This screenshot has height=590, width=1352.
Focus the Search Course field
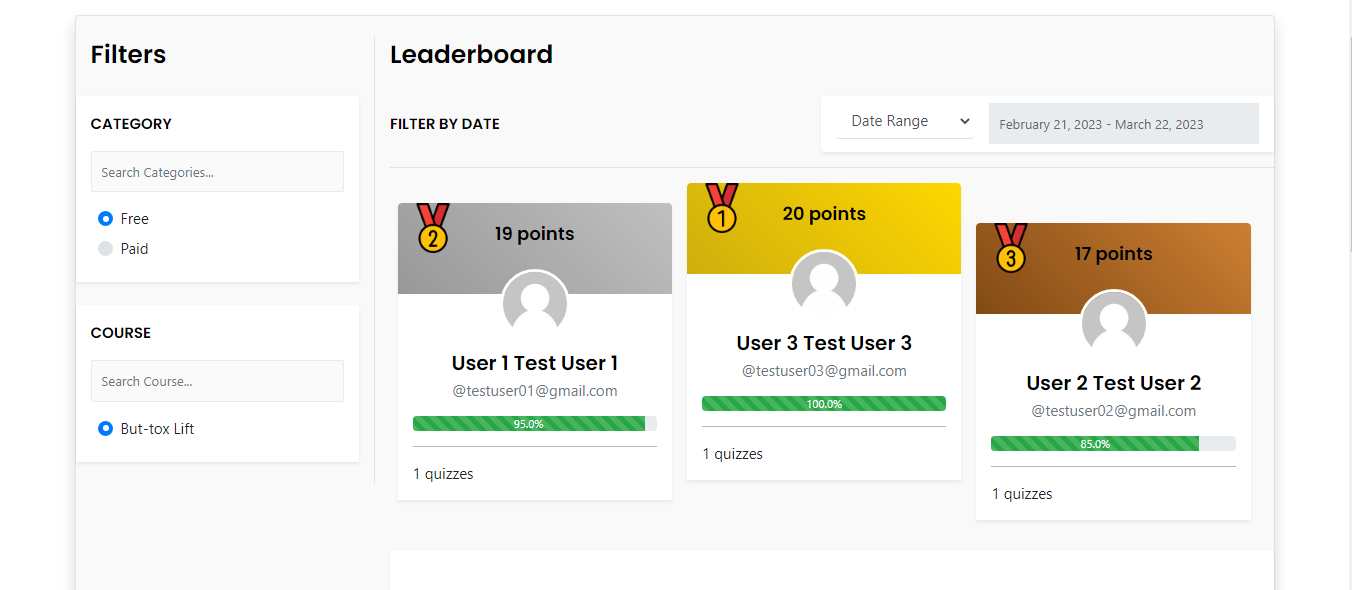[x=217, y=381]
